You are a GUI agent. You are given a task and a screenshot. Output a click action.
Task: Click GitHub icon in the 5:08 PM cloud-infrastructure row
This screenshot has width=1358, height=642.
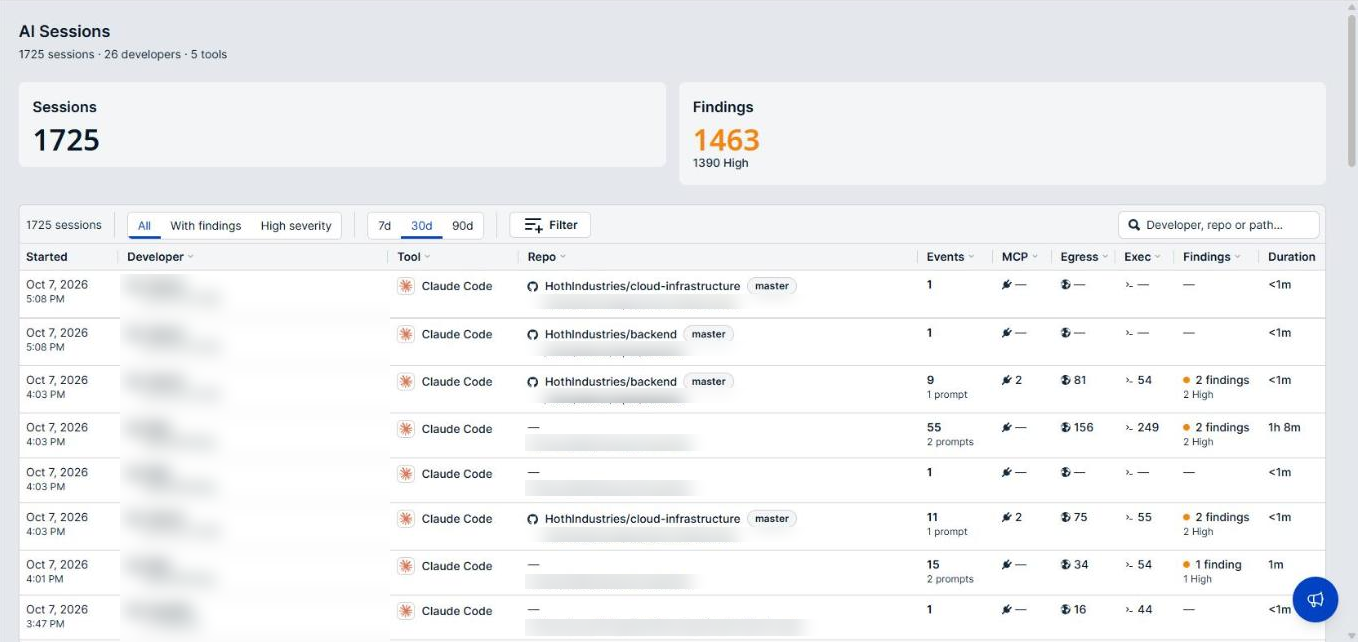533,286
